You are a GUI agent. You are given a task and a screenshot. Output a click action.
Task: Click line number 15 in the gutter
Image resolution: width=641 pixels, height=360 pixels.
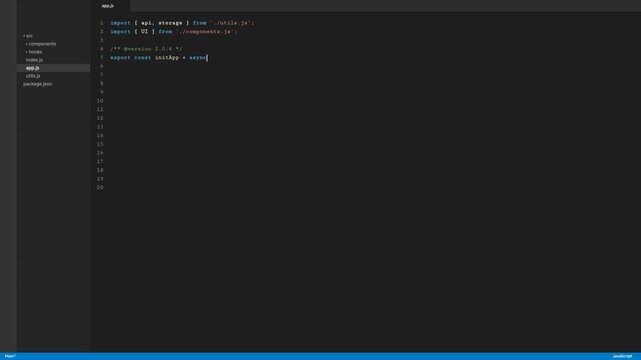click(100, 144)
